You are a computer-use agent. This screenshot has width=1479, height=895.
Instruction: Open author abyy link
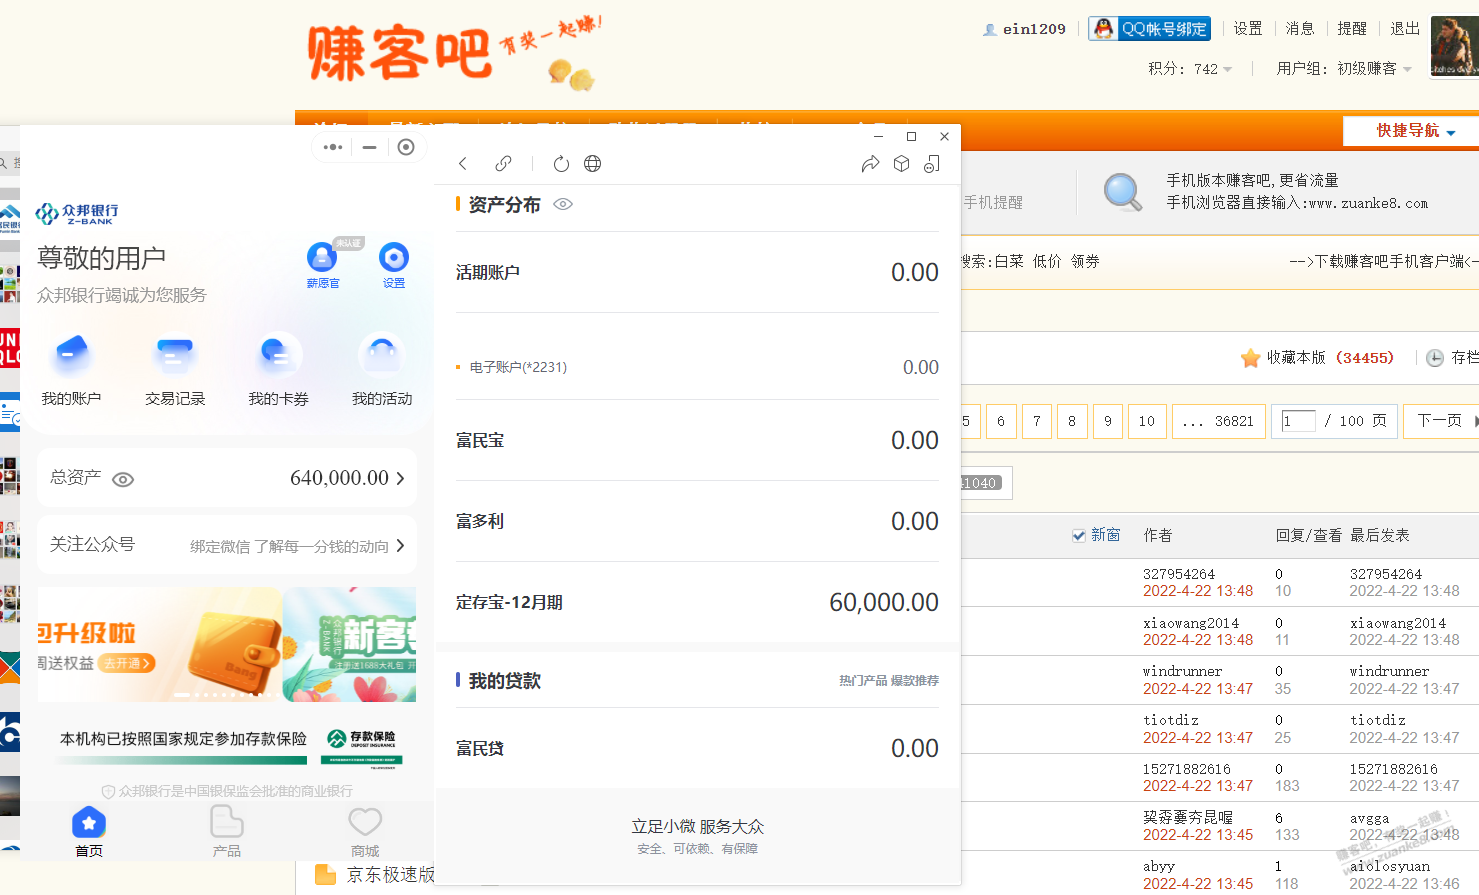1159,866
